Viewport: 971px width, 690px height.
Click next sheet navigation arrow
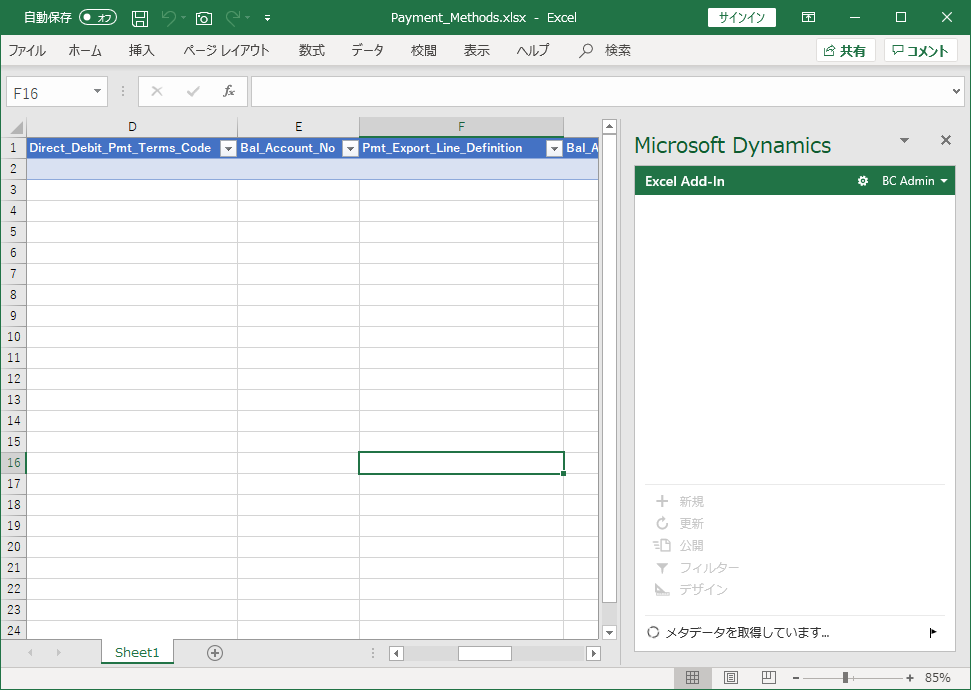(58, 653)
